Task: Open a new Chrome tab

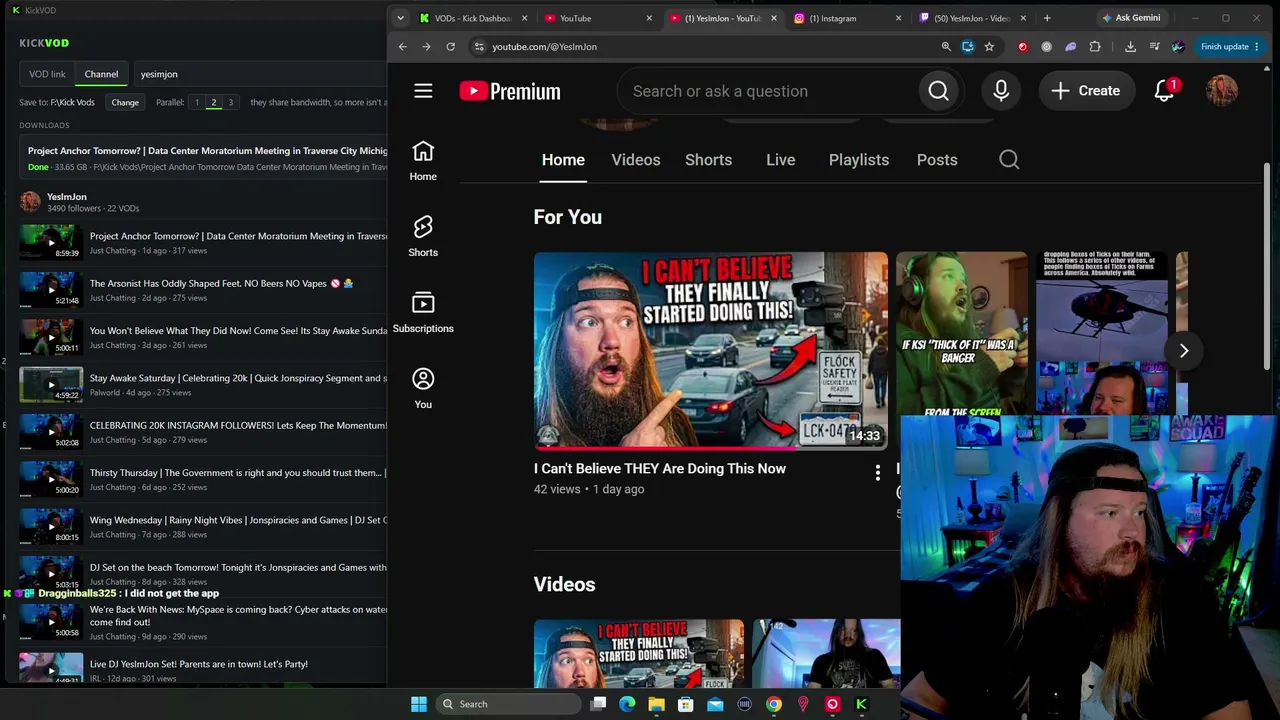Action: (x=1047, y=18)
